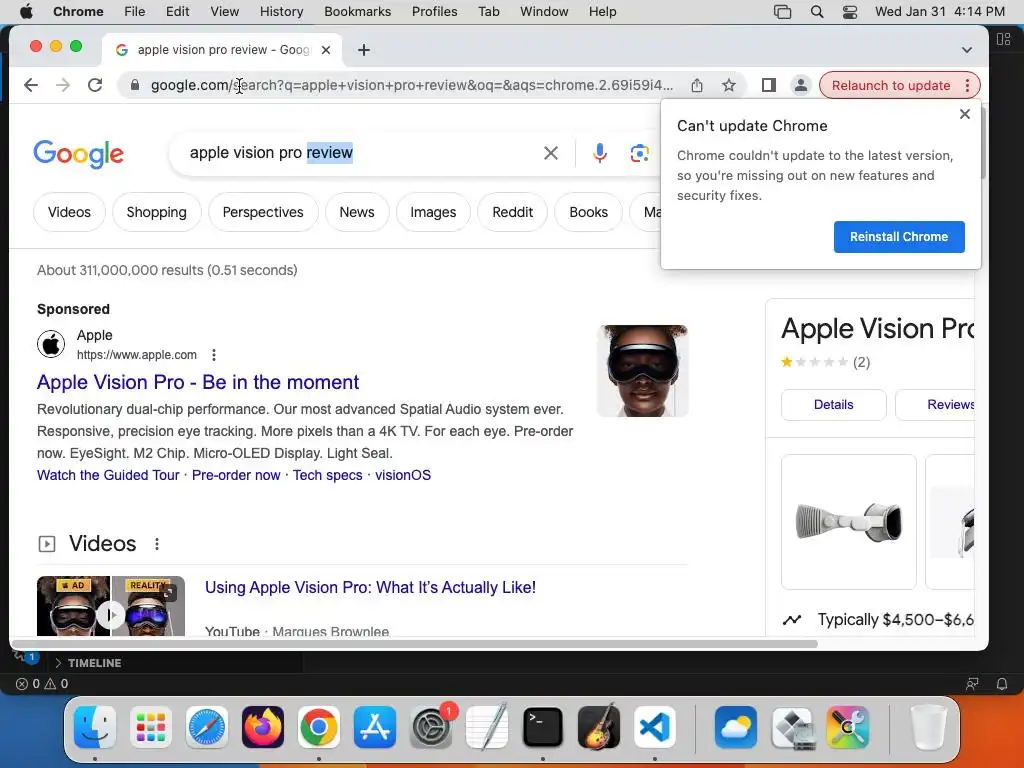Open Terminal from the dock
This screenshot has width=1024, height=768.
coord(543,727)
